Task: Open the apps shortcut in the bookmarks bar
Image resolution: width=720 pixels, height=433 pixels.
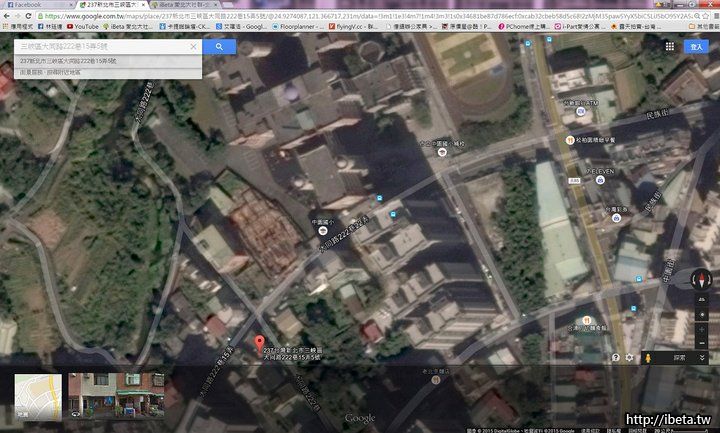Action: (18, 27)
